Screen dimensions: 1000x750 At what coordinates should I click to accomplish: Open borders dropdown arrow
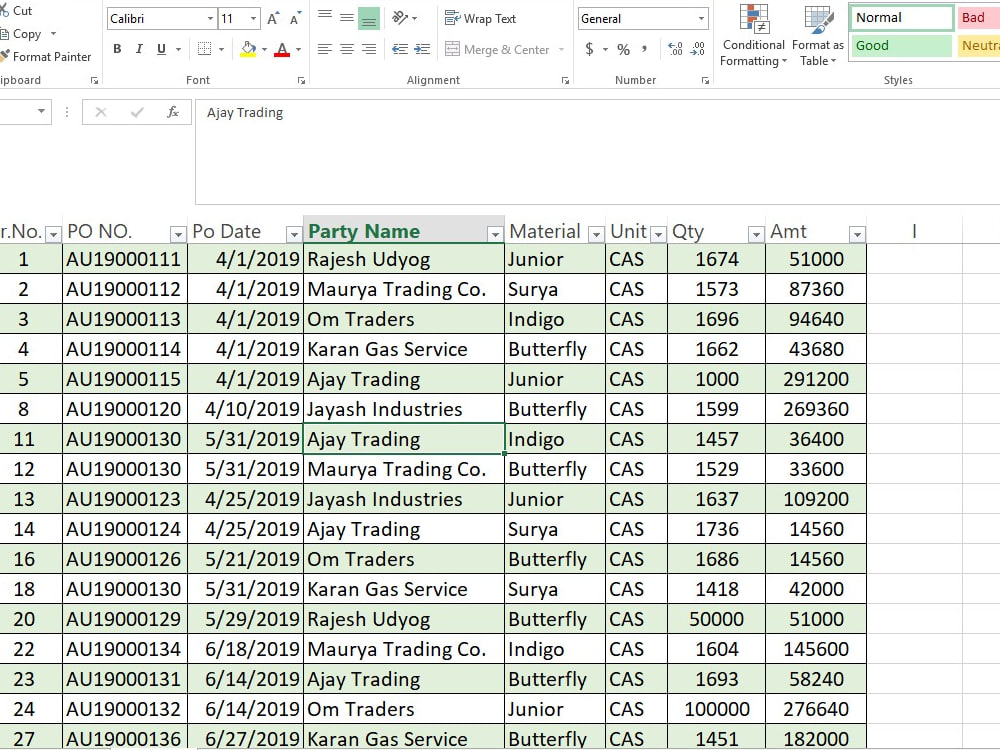(x=221, y=49)
